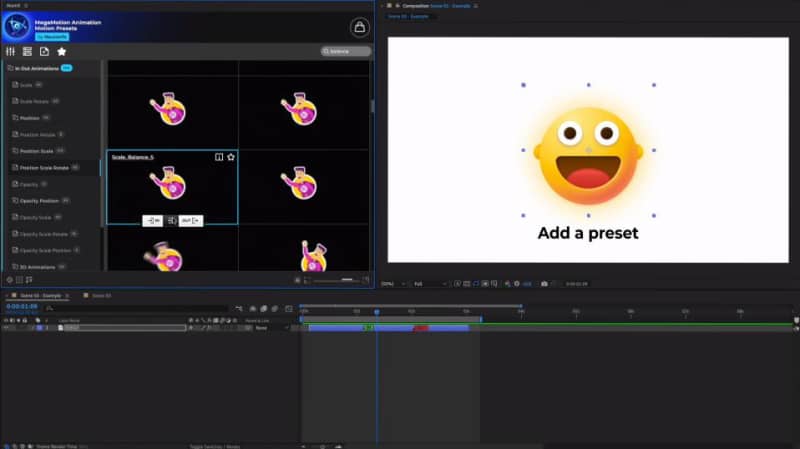
Task: Click the frame blending icon in timeline header
Action: [264, 309]
